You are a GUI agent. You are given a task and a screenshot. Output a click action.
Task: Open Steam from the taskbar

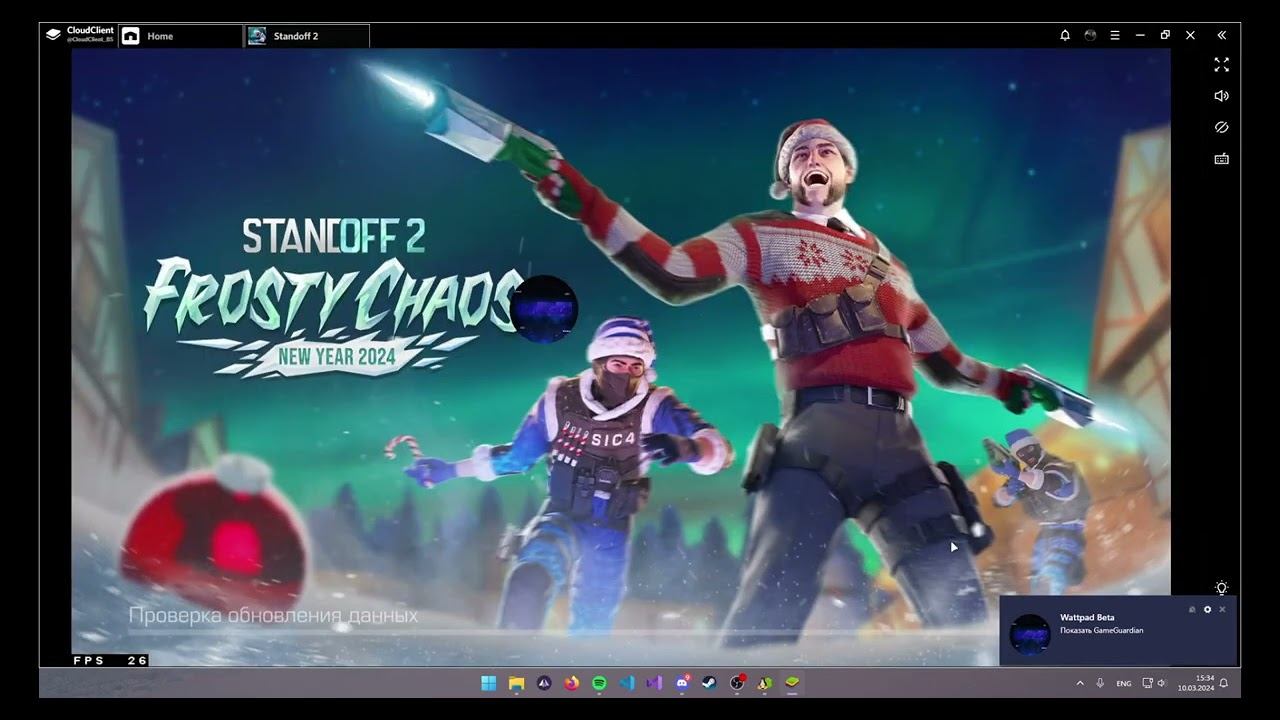[708, 683]
